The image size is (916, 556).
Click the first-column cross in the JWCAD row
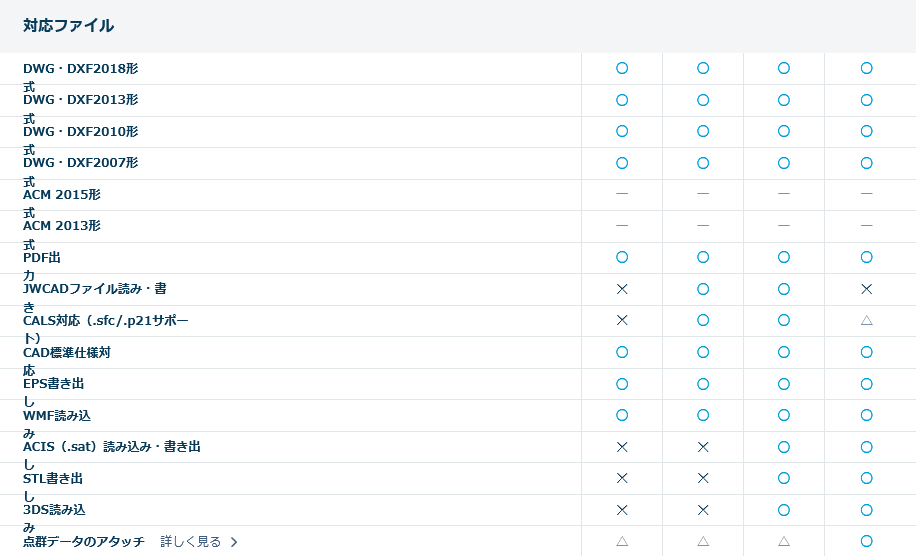point(622,289)
